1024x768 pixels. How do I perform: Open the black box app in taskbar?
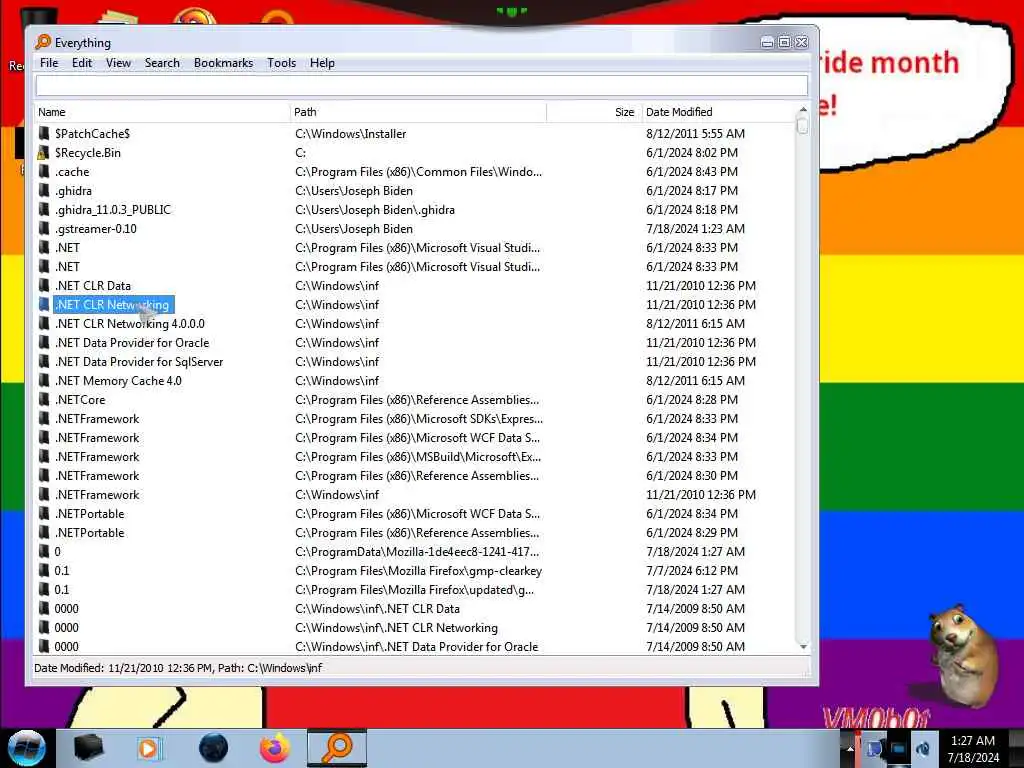pyautogui.click(x=88, y=748)
